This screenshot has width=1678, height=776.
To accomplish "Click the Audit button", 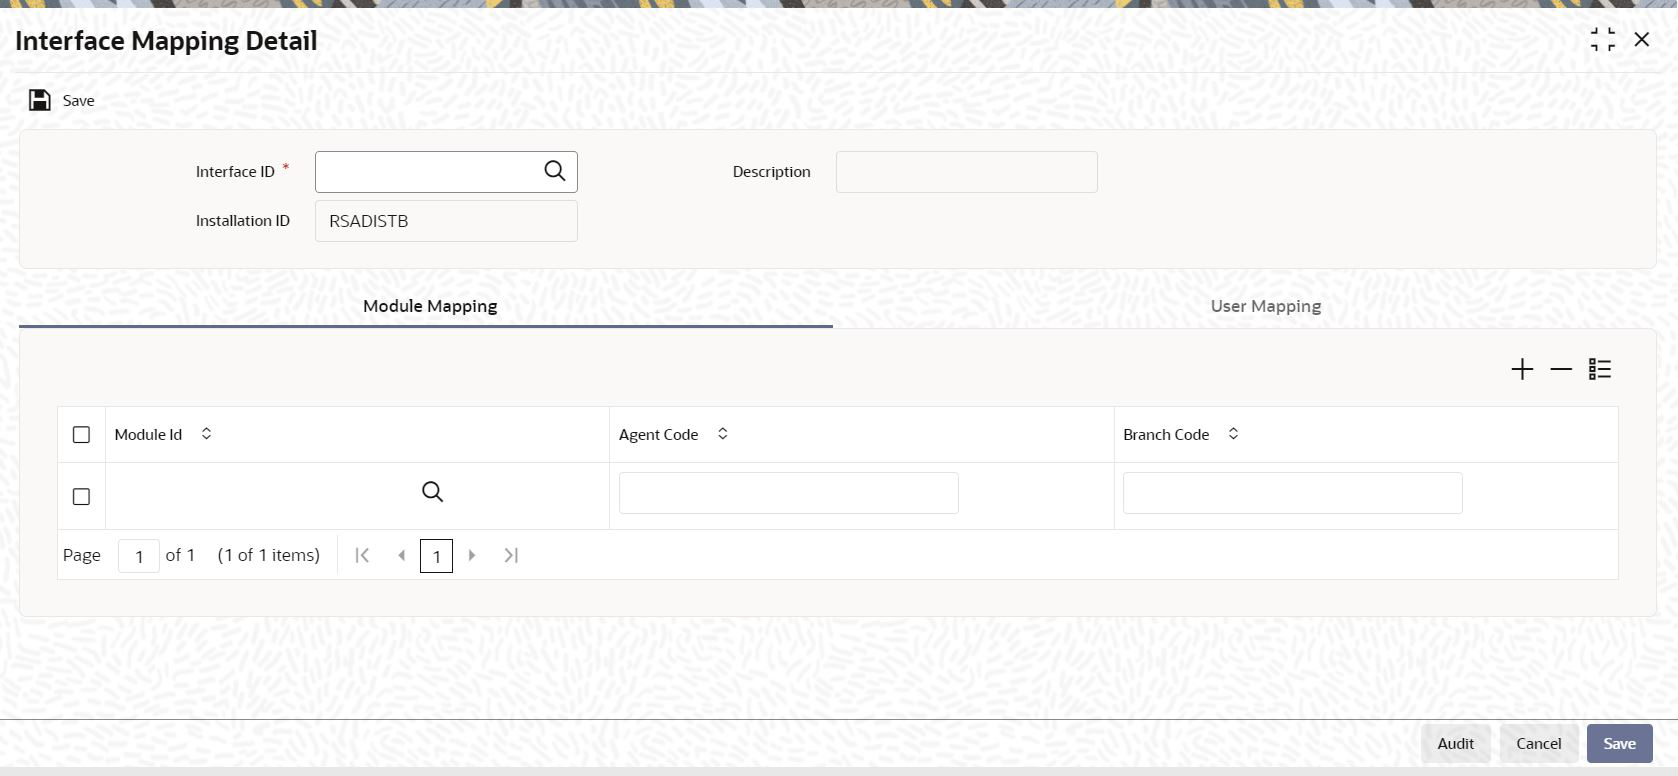I will click(x=1455, y=743).
